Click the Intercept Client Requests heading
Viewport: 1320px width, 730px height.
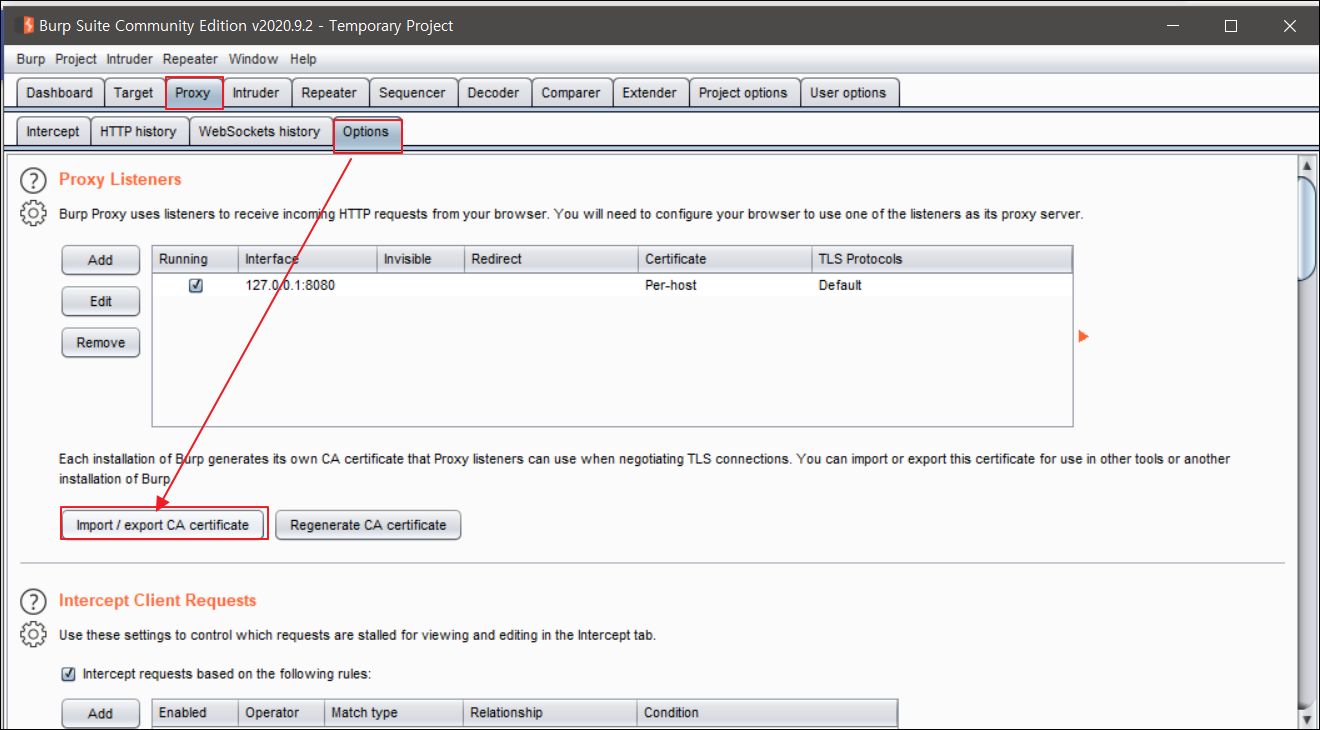158,601
